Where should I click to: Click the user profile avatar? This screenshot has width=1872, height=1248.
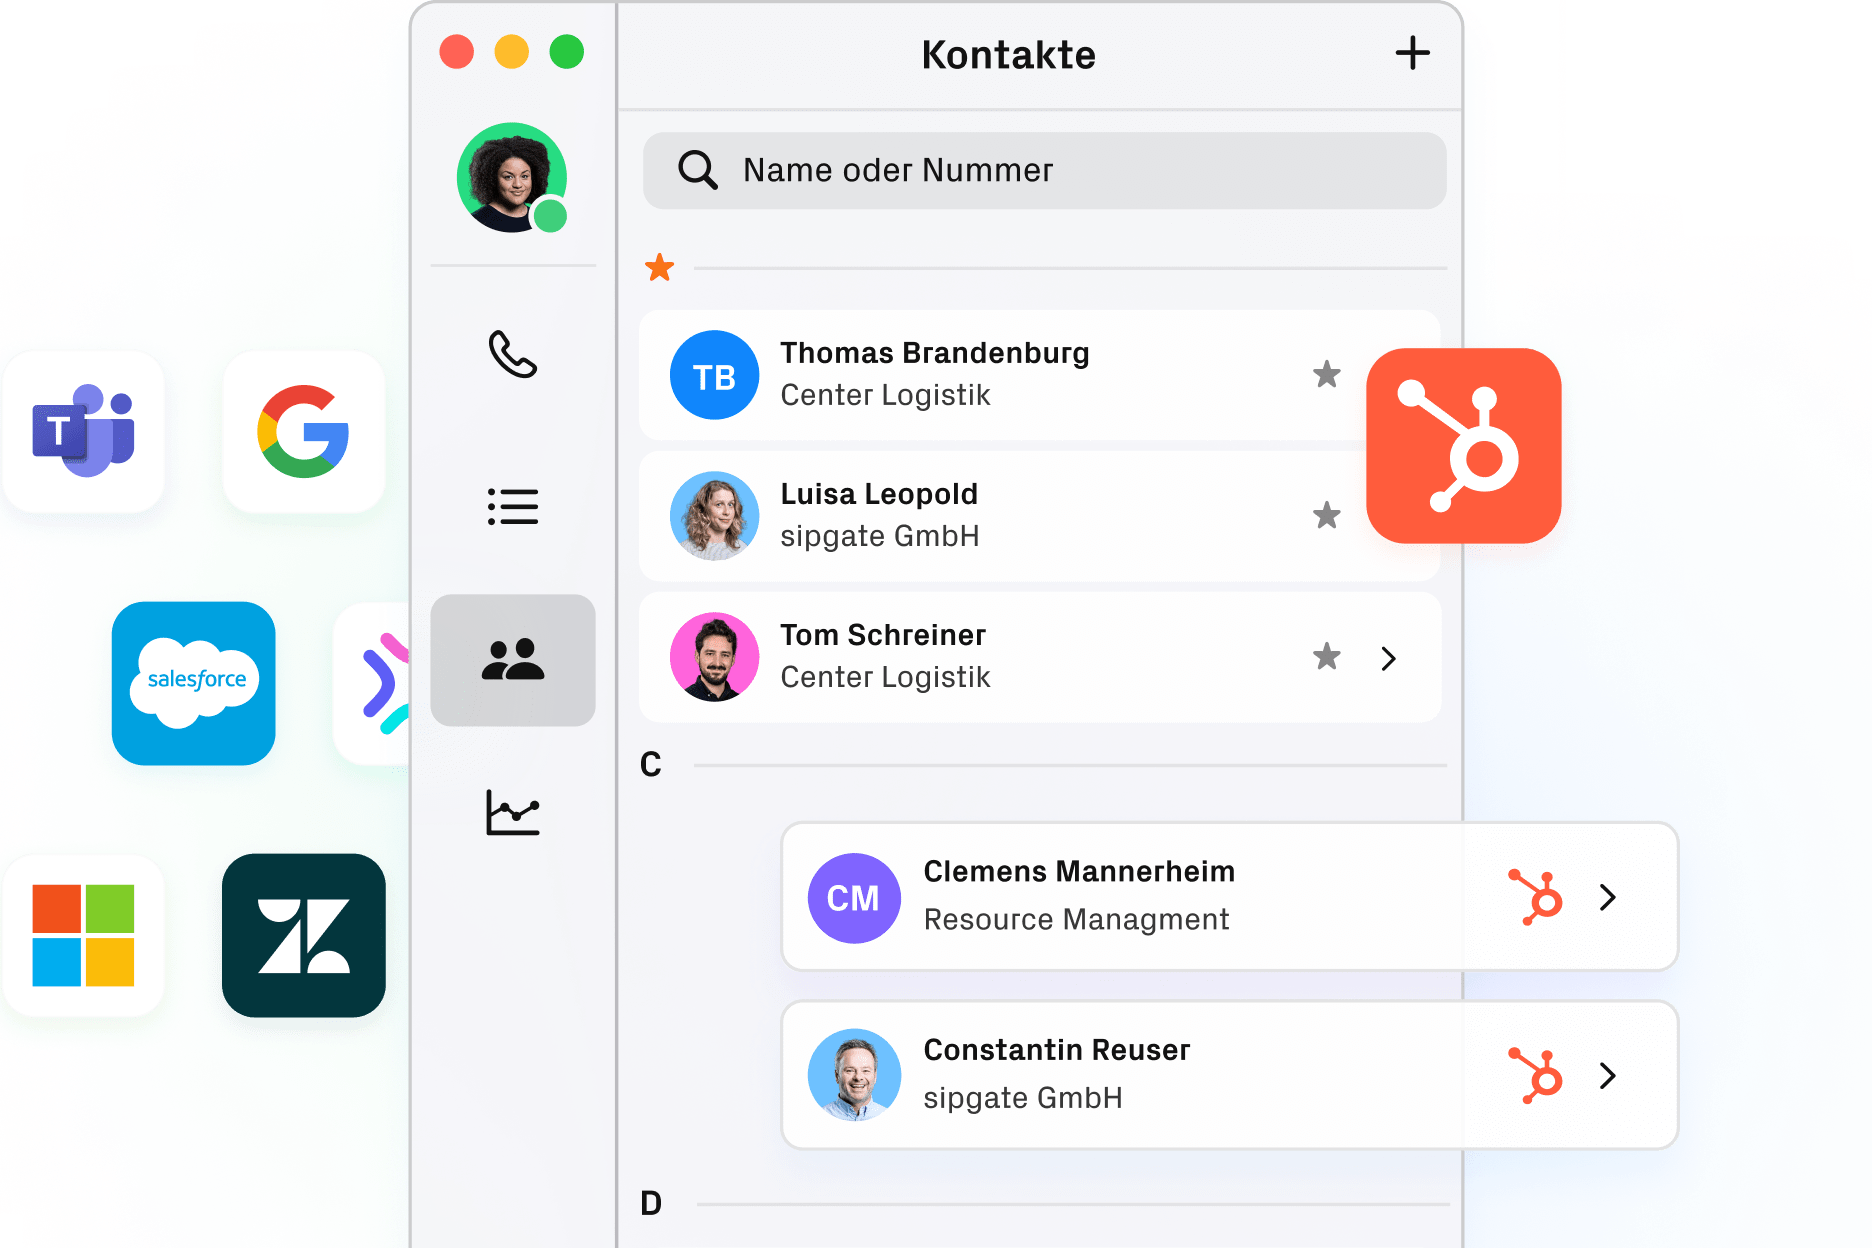511,178
